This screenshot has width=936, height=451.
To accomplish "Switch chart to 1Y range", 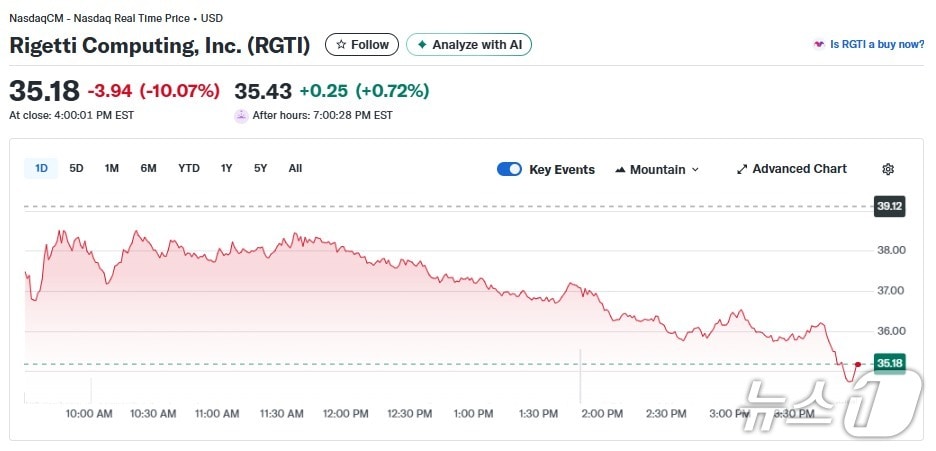I will tap(227, 168).
